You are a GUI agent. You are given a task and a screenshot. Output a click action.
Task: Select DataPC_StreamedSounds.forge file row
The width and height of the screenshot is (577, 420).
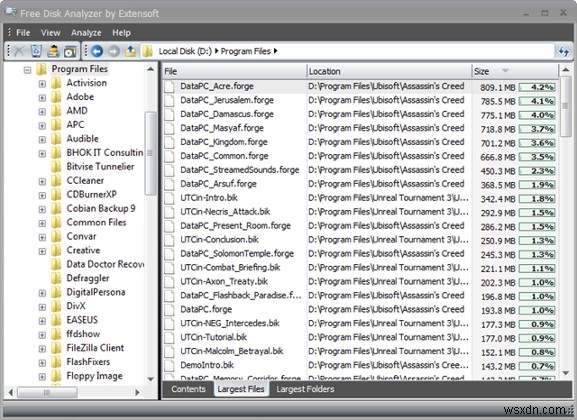click(361, 170)
